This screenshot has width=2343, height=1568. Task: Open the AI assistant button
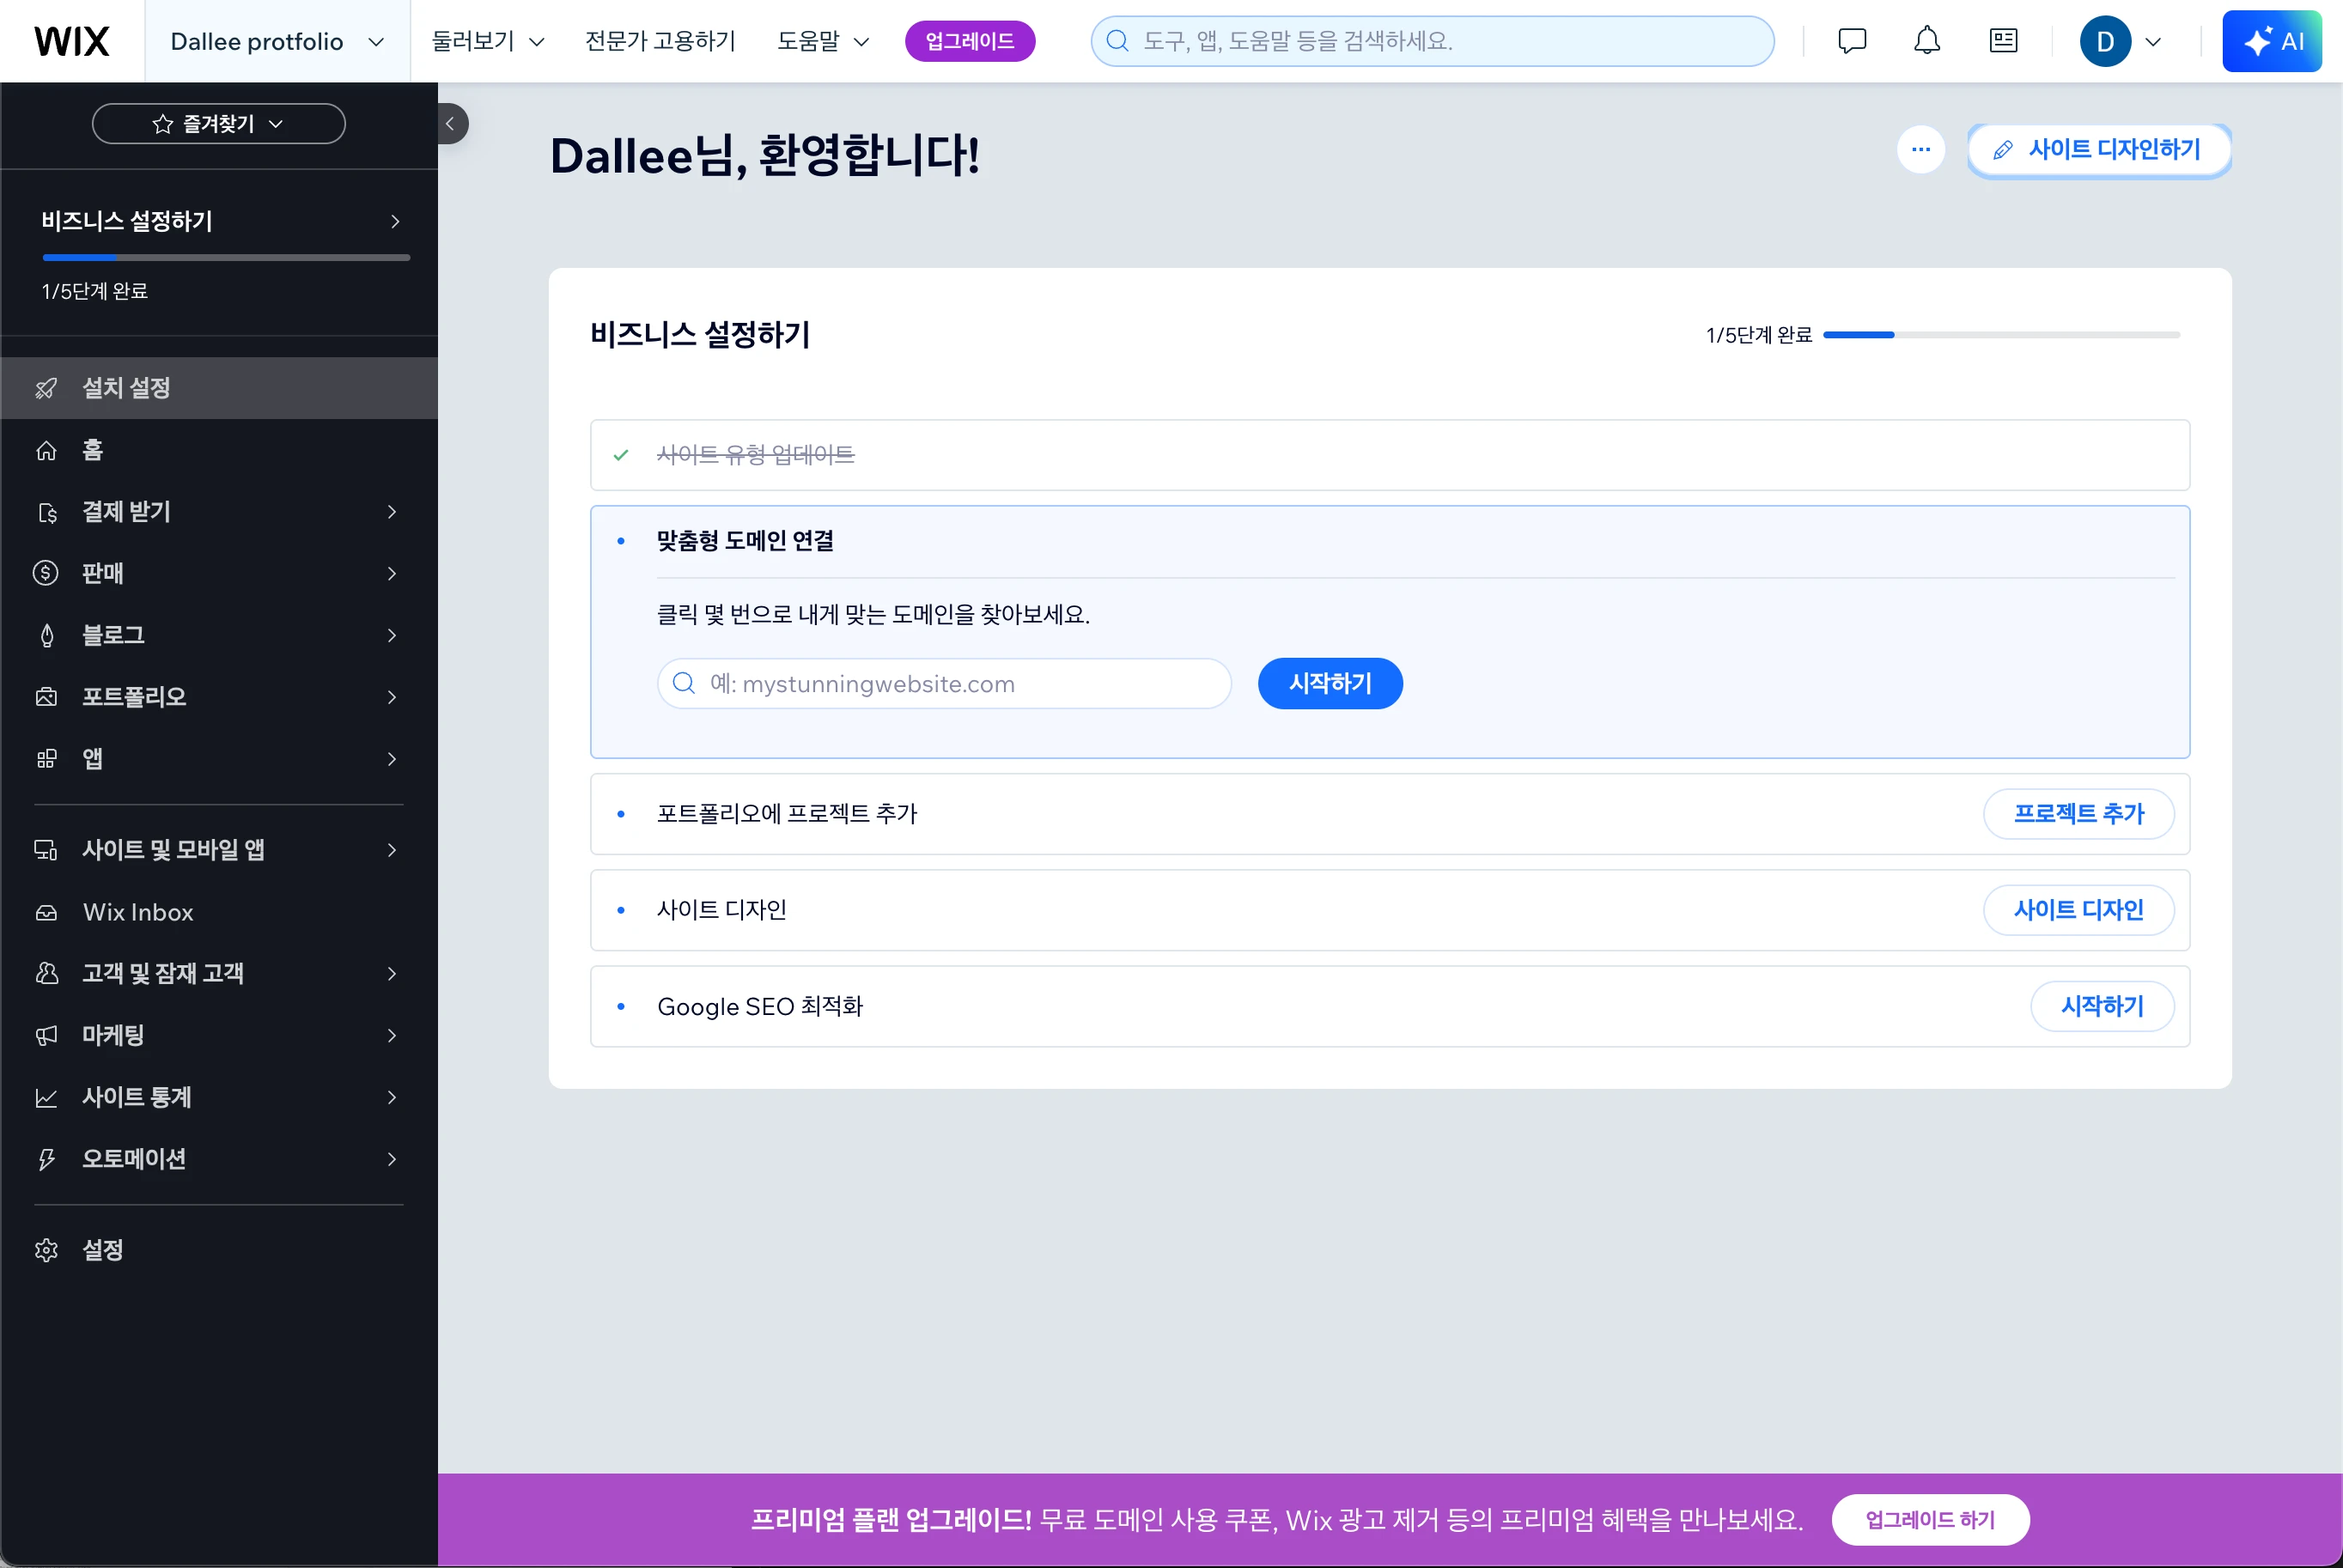click(x=2272, y=41)
